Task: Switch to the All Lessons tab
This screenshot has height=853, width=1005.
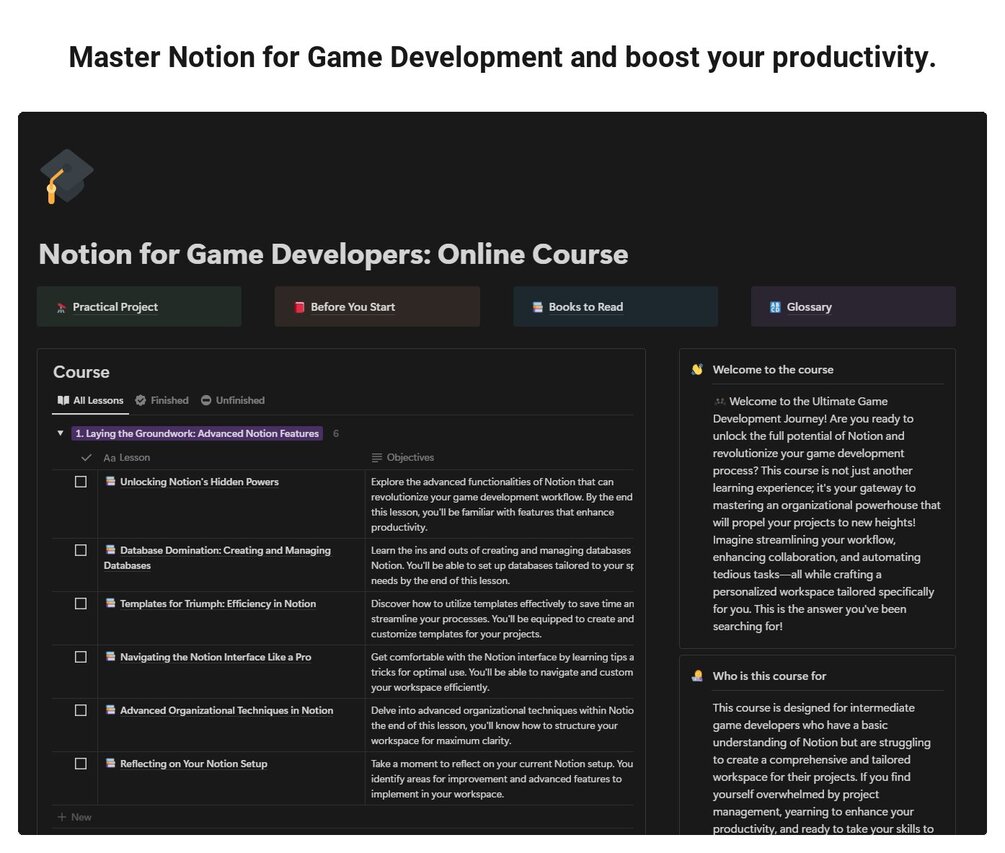Action: coord(90,400)
